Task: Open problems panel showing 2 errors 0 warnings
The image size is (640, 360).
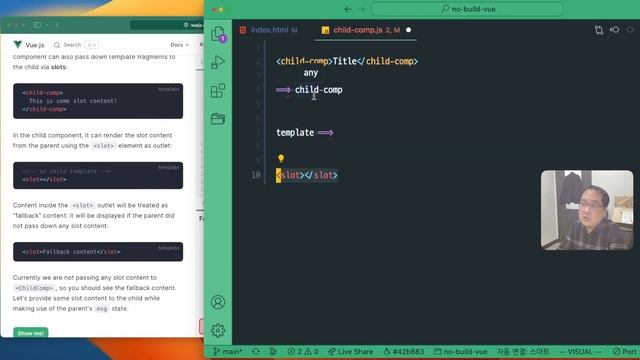Action: pyautogui.click(x=303, y=351)
